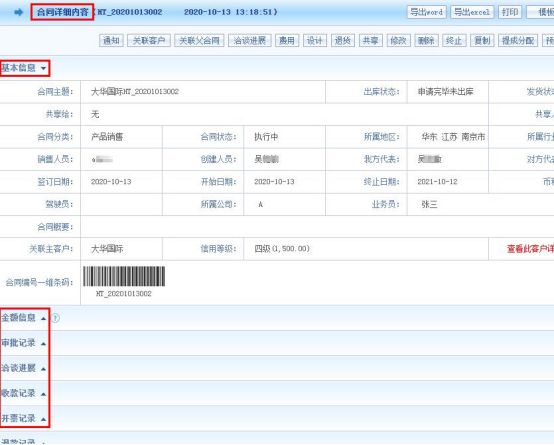This screenshot has width=554, height=445.
Task: Click the 提成分配 button
Action: 518,40
